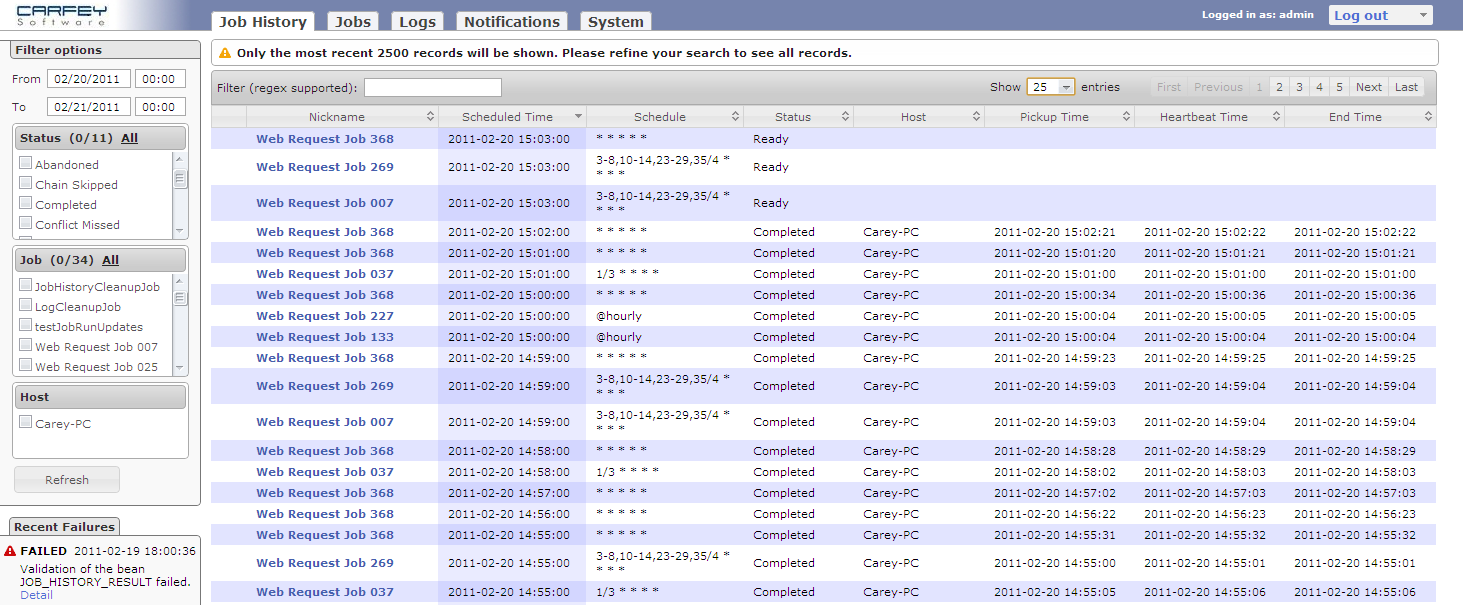The height and width of the screenshot is (605, 1463).
Task: Open the Notifications tab
Action: (511, 21)
